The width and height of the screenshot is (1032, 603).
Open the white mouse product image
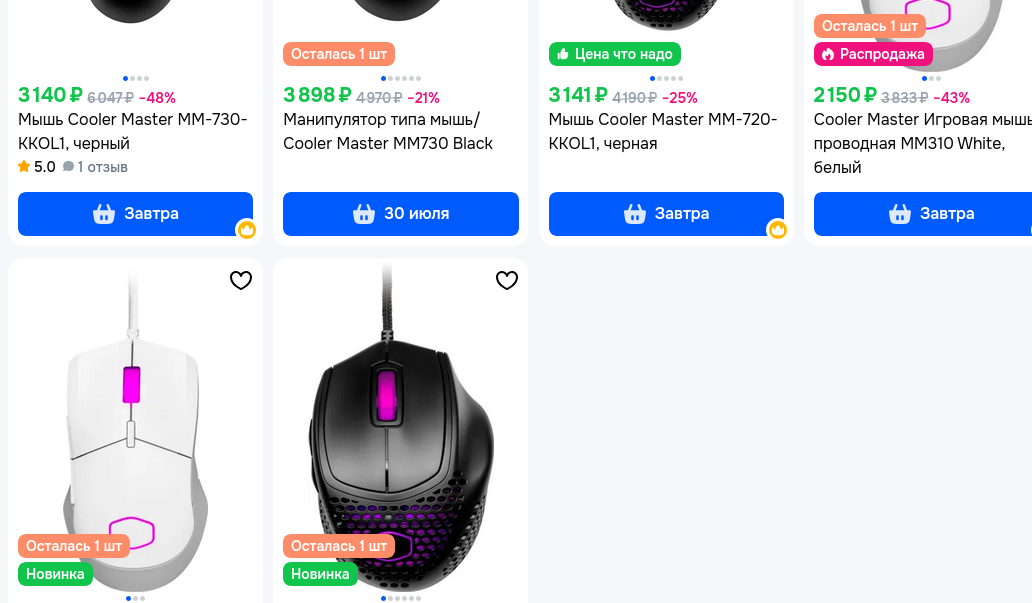click(135, 420)
